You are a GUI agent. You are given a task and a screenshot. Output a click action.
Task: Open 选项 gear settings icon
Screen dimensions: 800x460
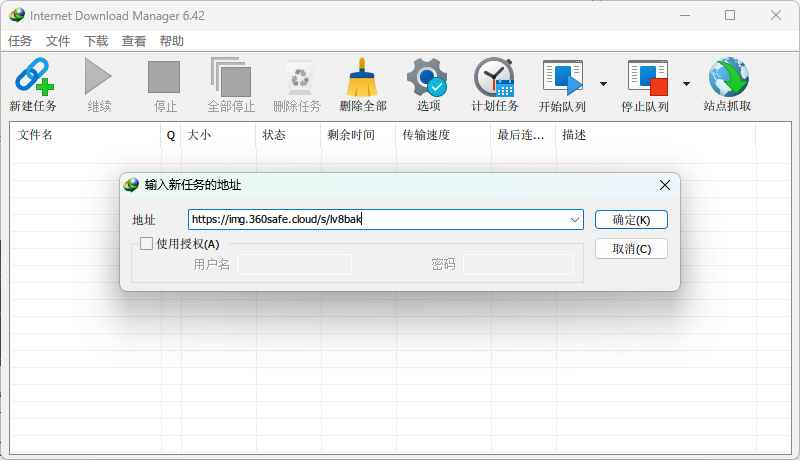(x=427, y=77)
